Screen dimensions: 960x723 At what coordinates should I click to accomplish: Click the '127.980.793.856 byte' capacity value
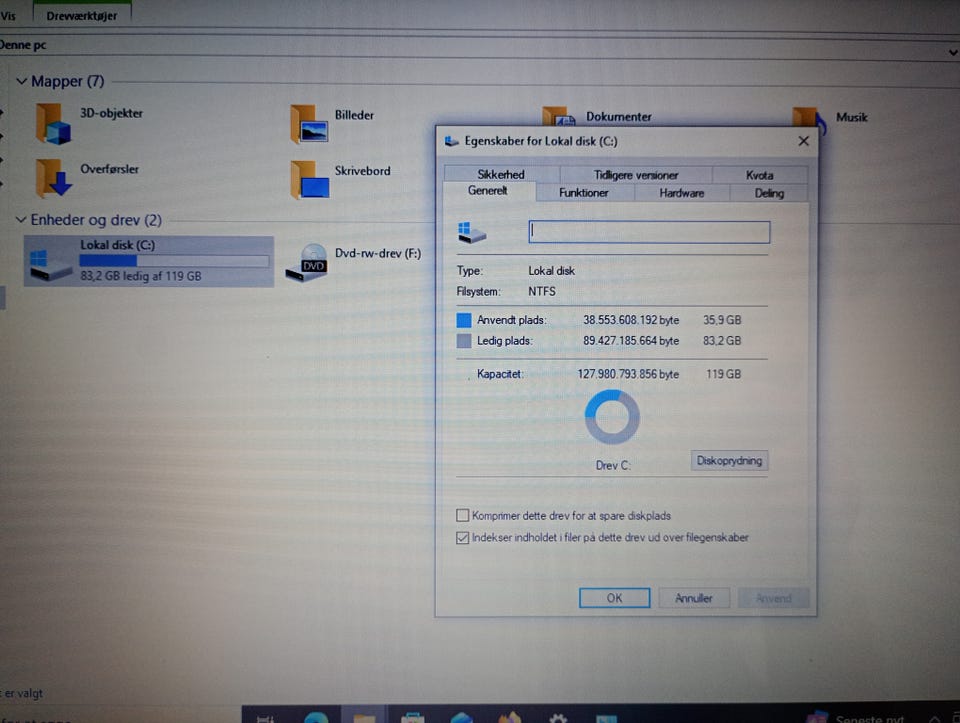coord(628,374)
